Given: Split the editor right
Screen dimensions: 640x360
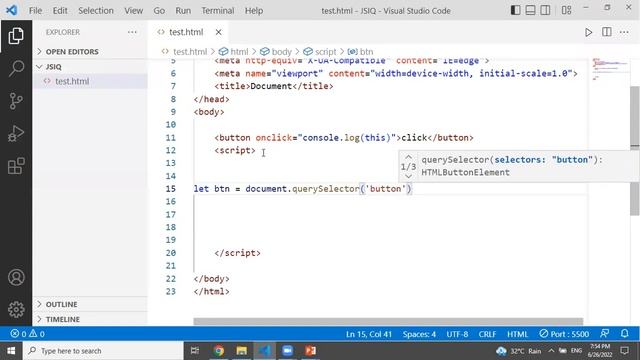Looking at the screenshot, I should click(x=607, y=32).
